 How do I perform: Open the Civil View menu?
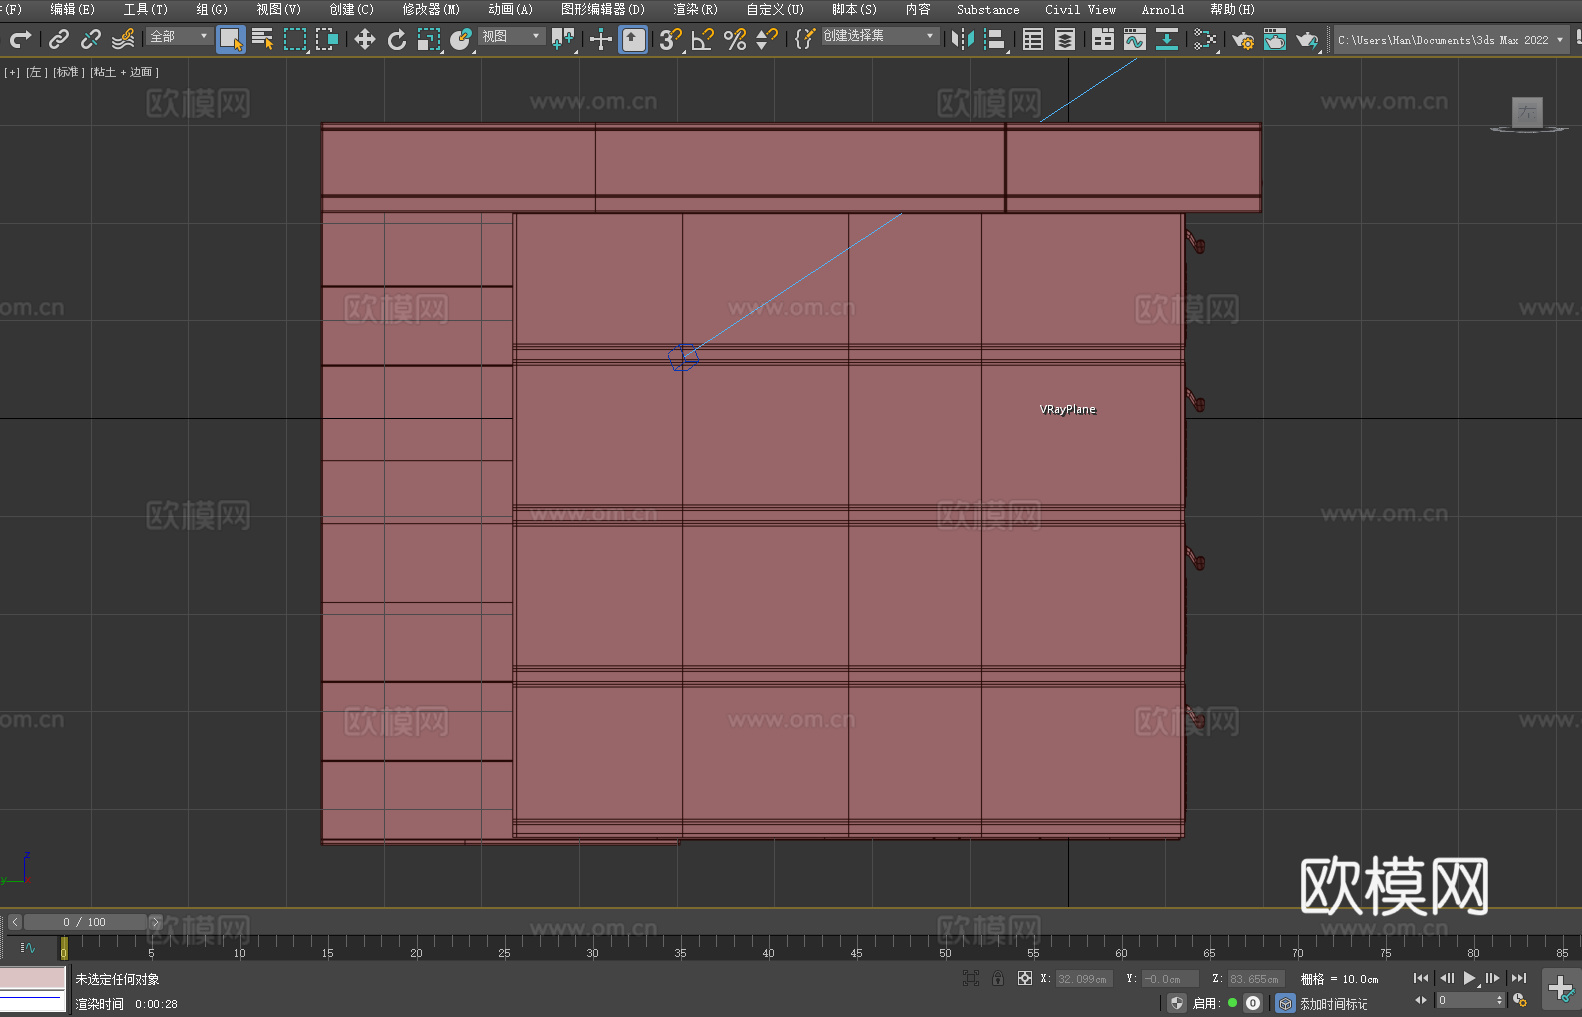pos(1080,9)
